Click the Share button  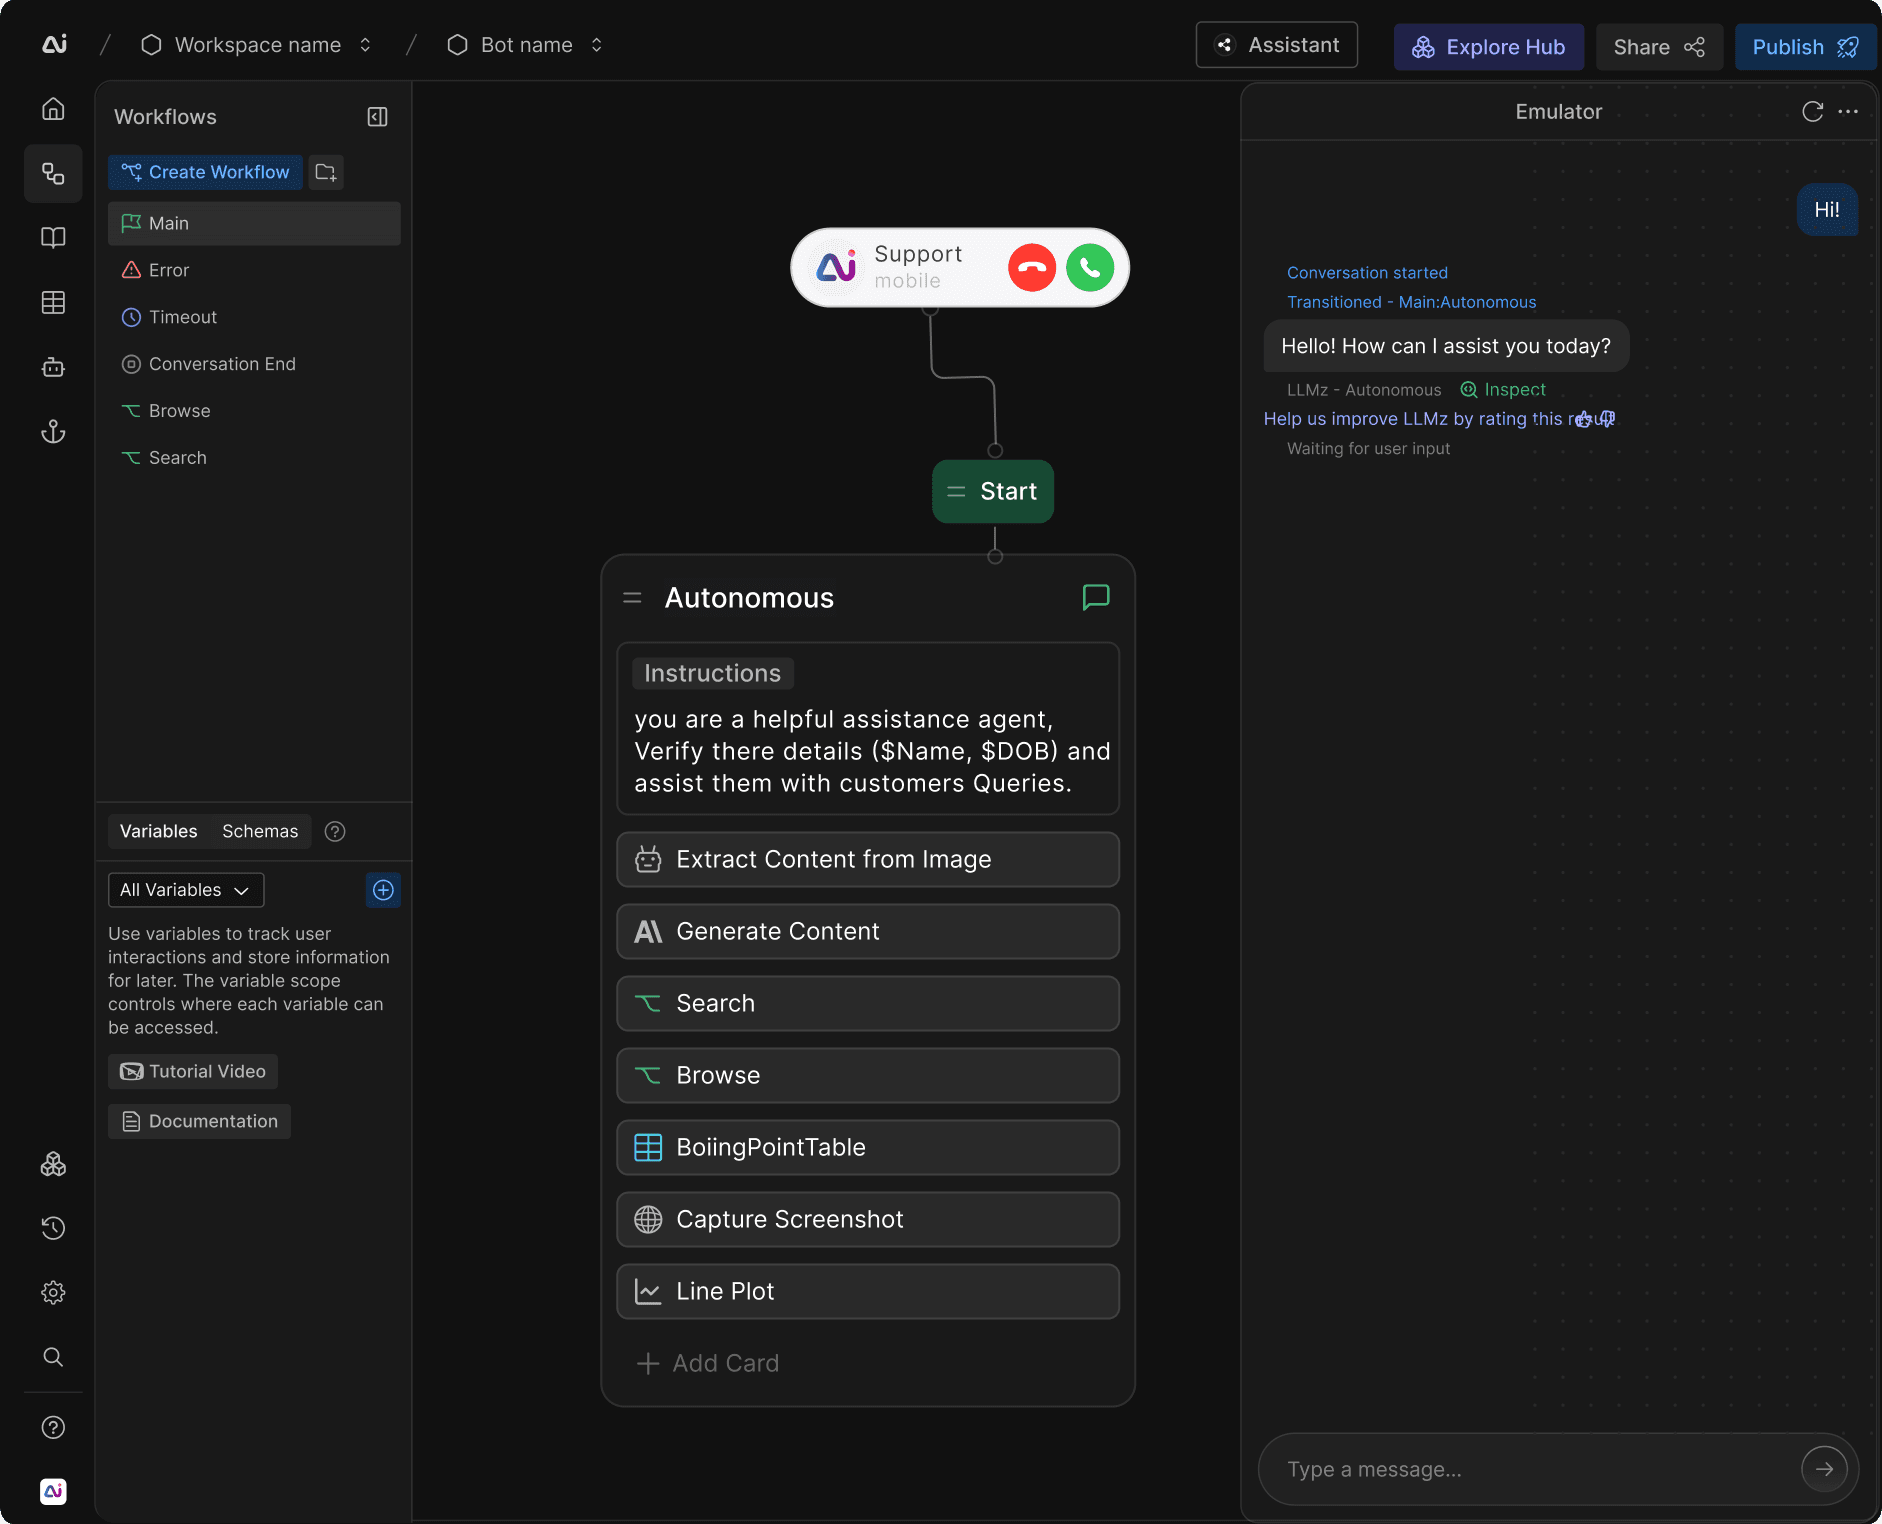tap(1659, 47)
